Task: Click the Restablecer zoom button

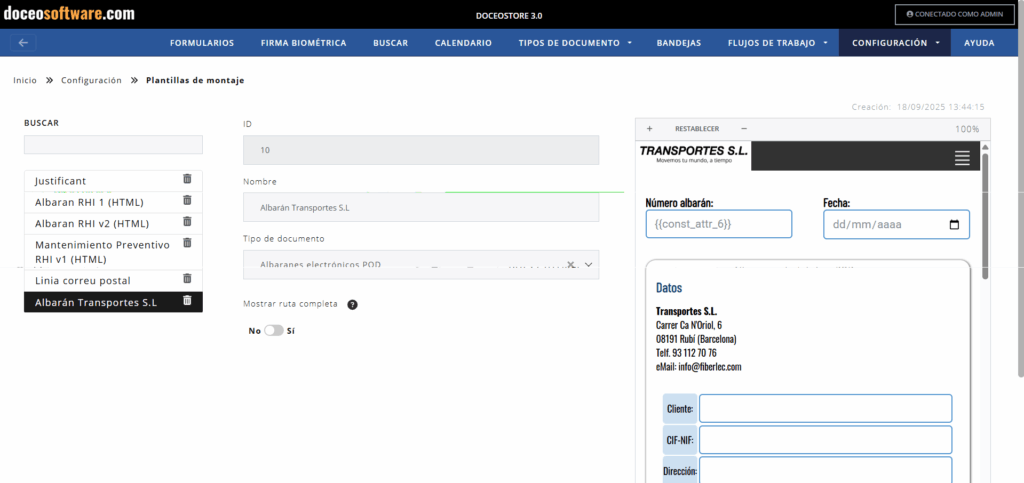Action: tap(697, 129)
